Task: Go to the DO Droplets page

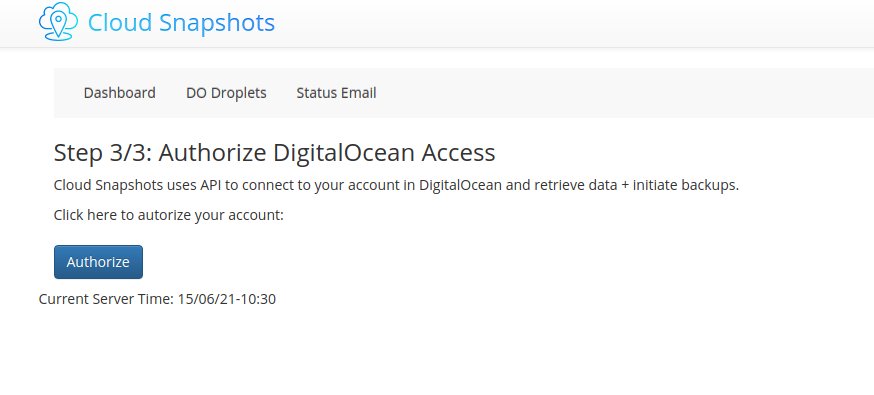Action: coord(226,92)
